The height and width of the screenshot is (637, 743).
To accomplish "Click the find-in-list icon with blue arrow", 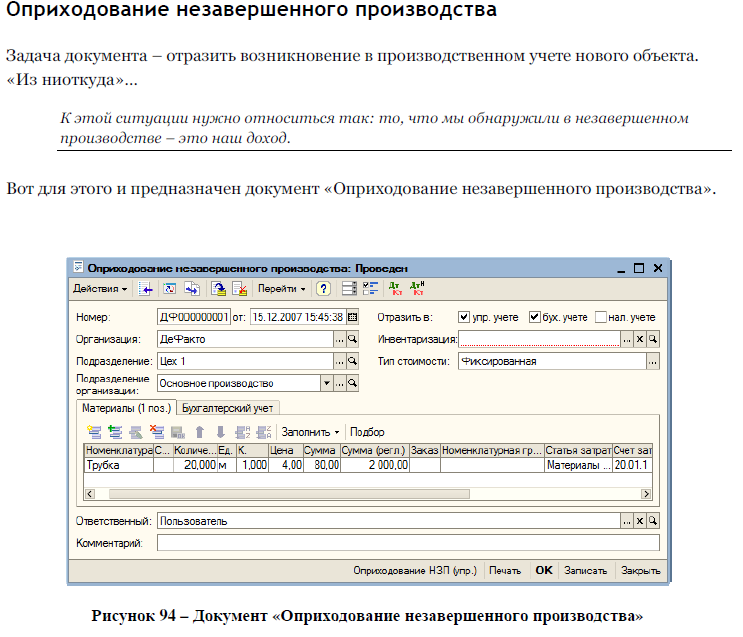I will (x=145, y=289).
